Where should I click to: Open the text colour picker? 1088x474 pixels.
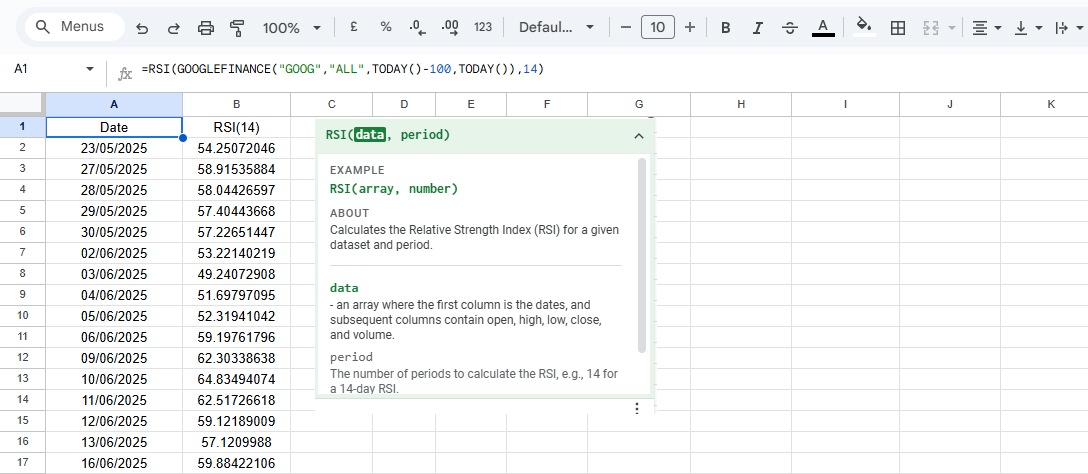[x=823, y=28]
